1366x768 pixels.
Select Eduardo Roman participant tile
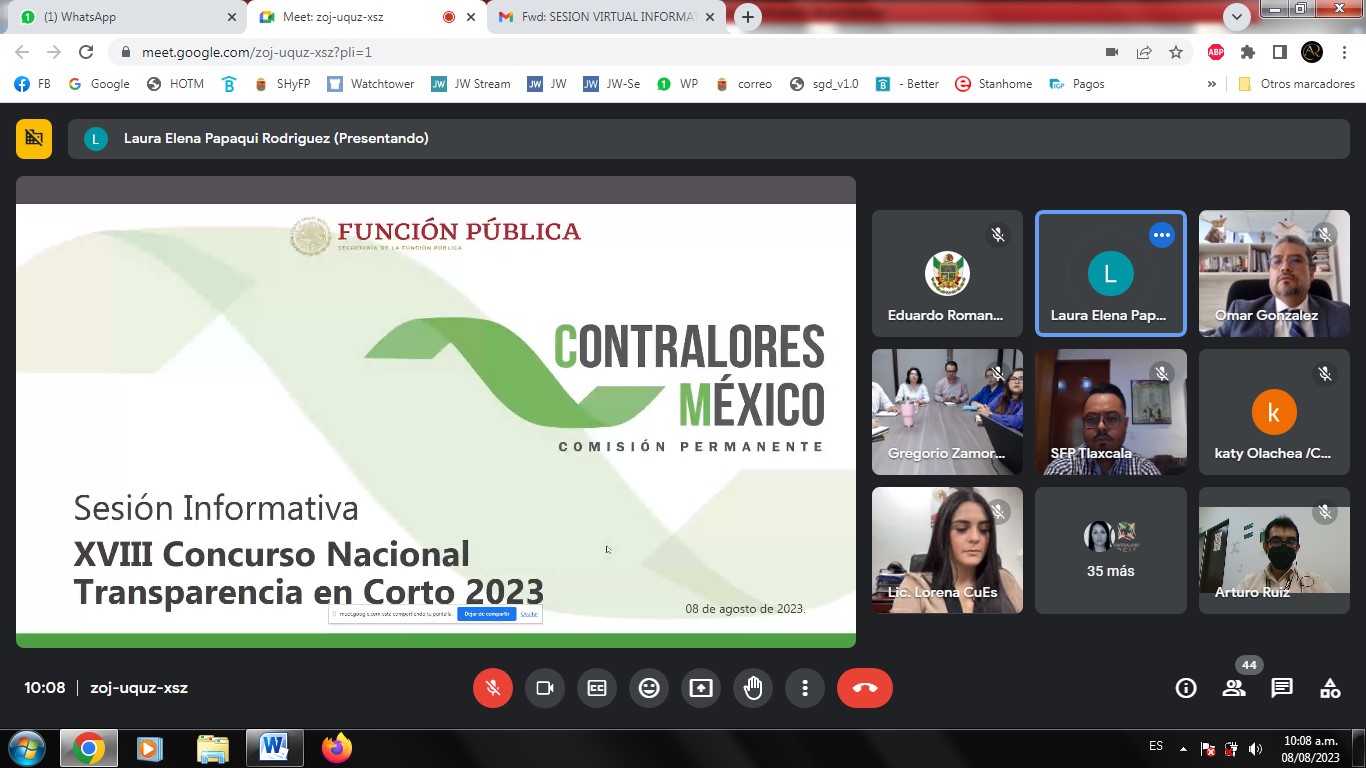point(947,273)
